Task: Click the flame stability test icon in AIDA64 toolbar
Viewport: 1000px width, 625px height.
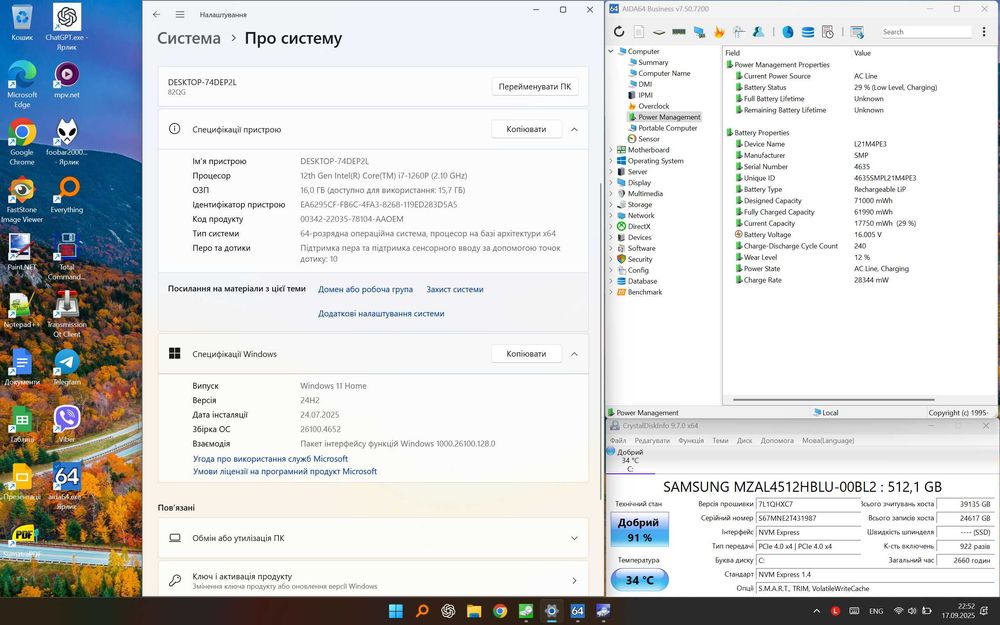Action: coord(719,32)
